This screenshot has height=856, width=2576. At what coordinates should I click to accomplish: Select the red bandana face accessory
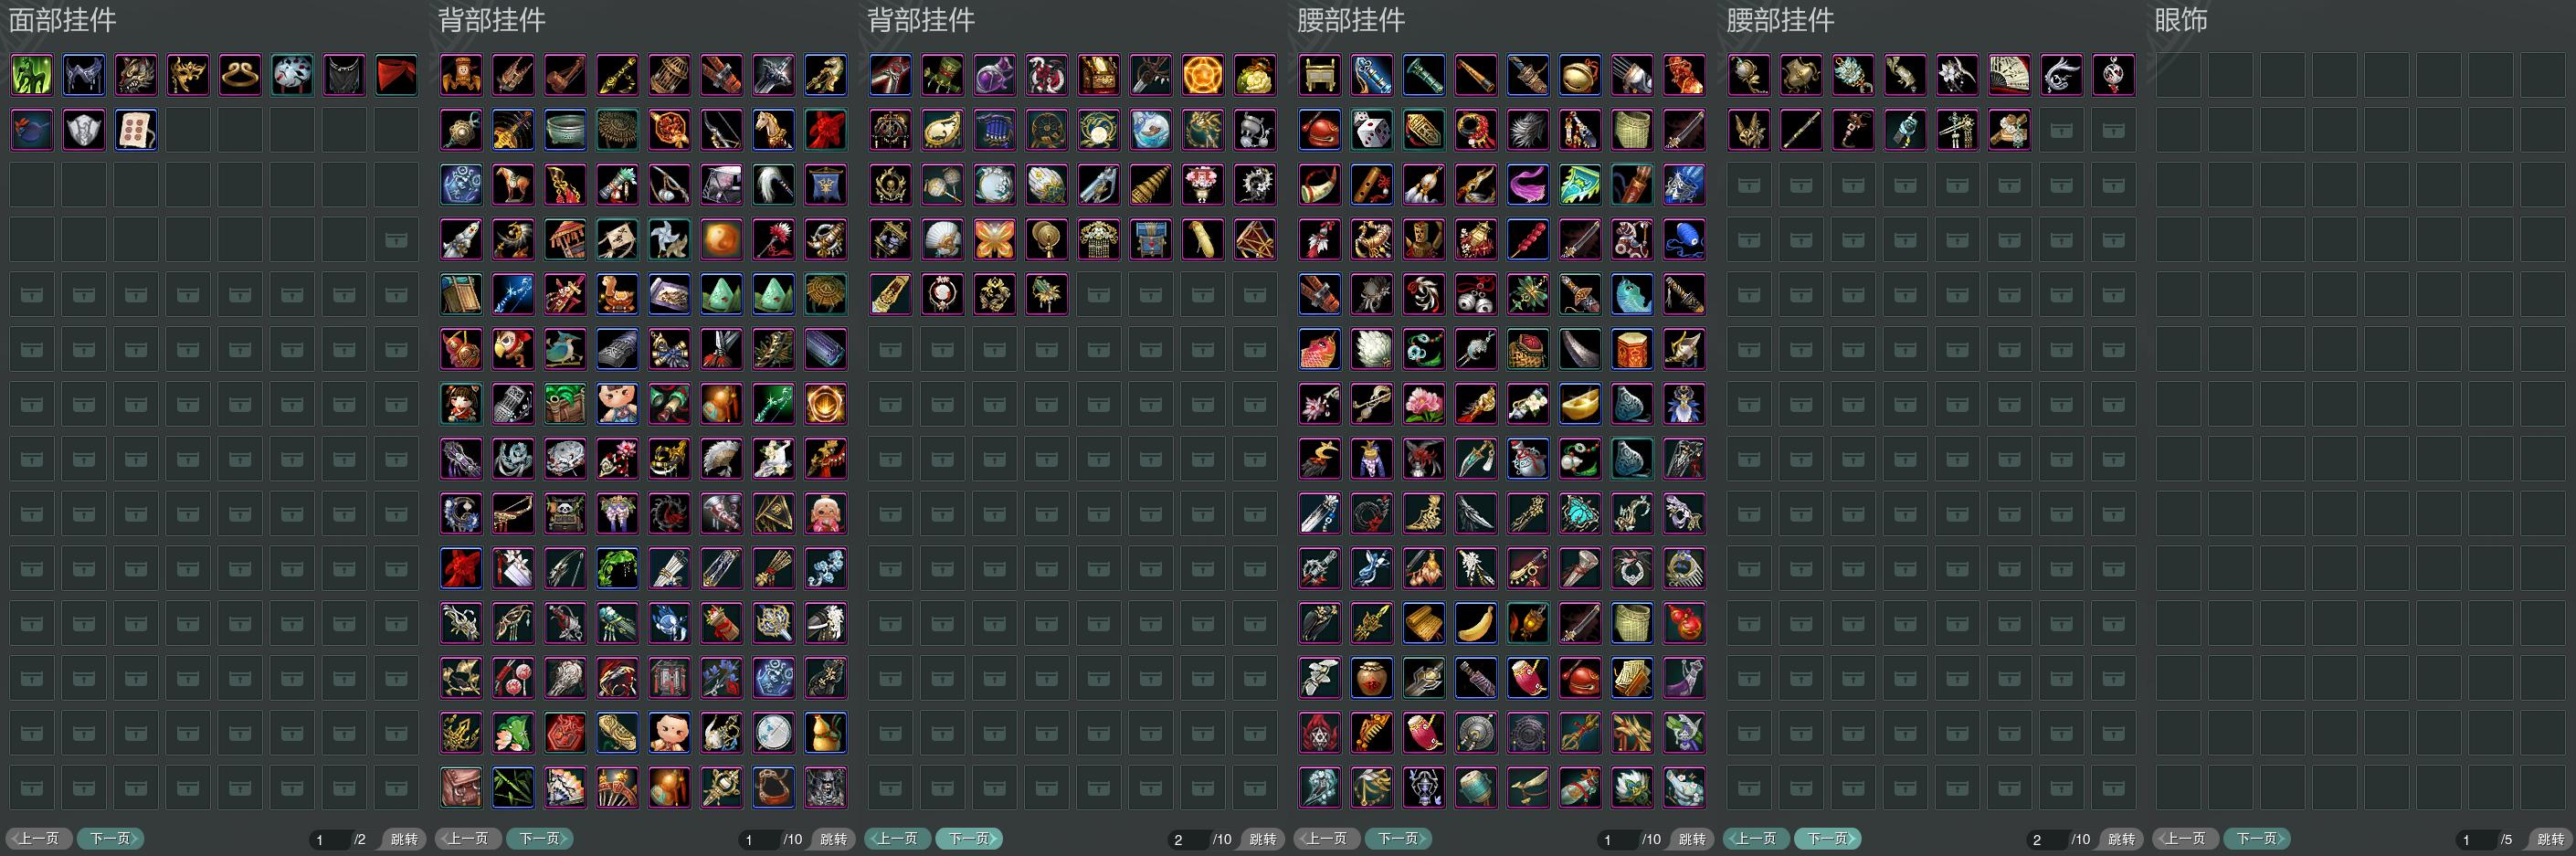coord(397,75)
